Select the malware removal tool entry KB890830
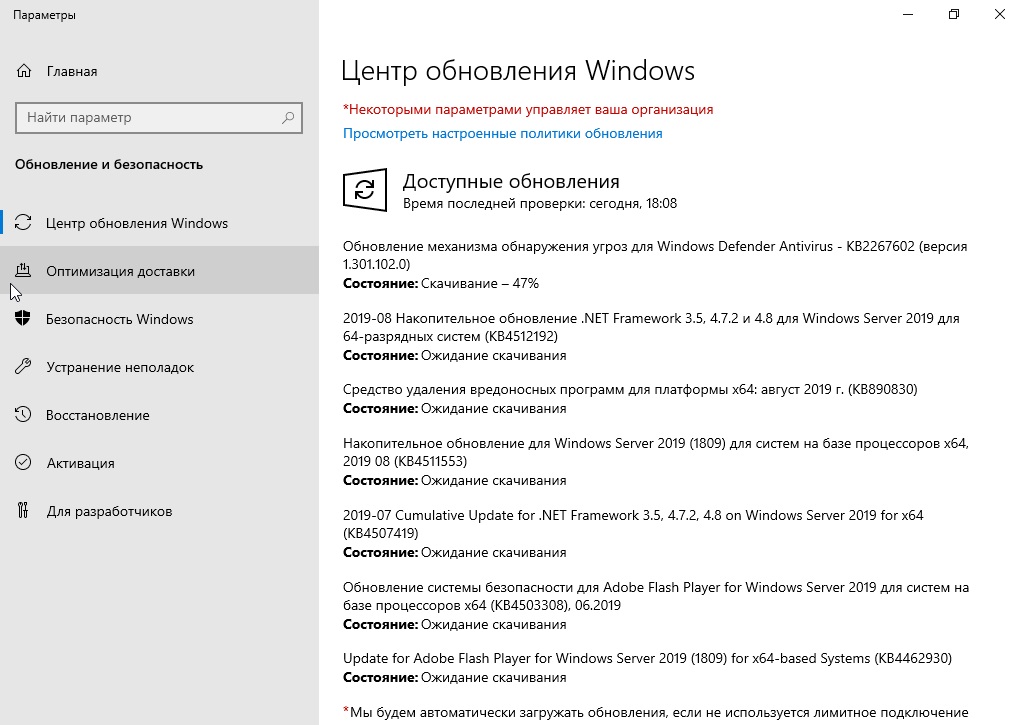Image resolution: width=1018 pixels, height=725 pixels. click(630, 389)
